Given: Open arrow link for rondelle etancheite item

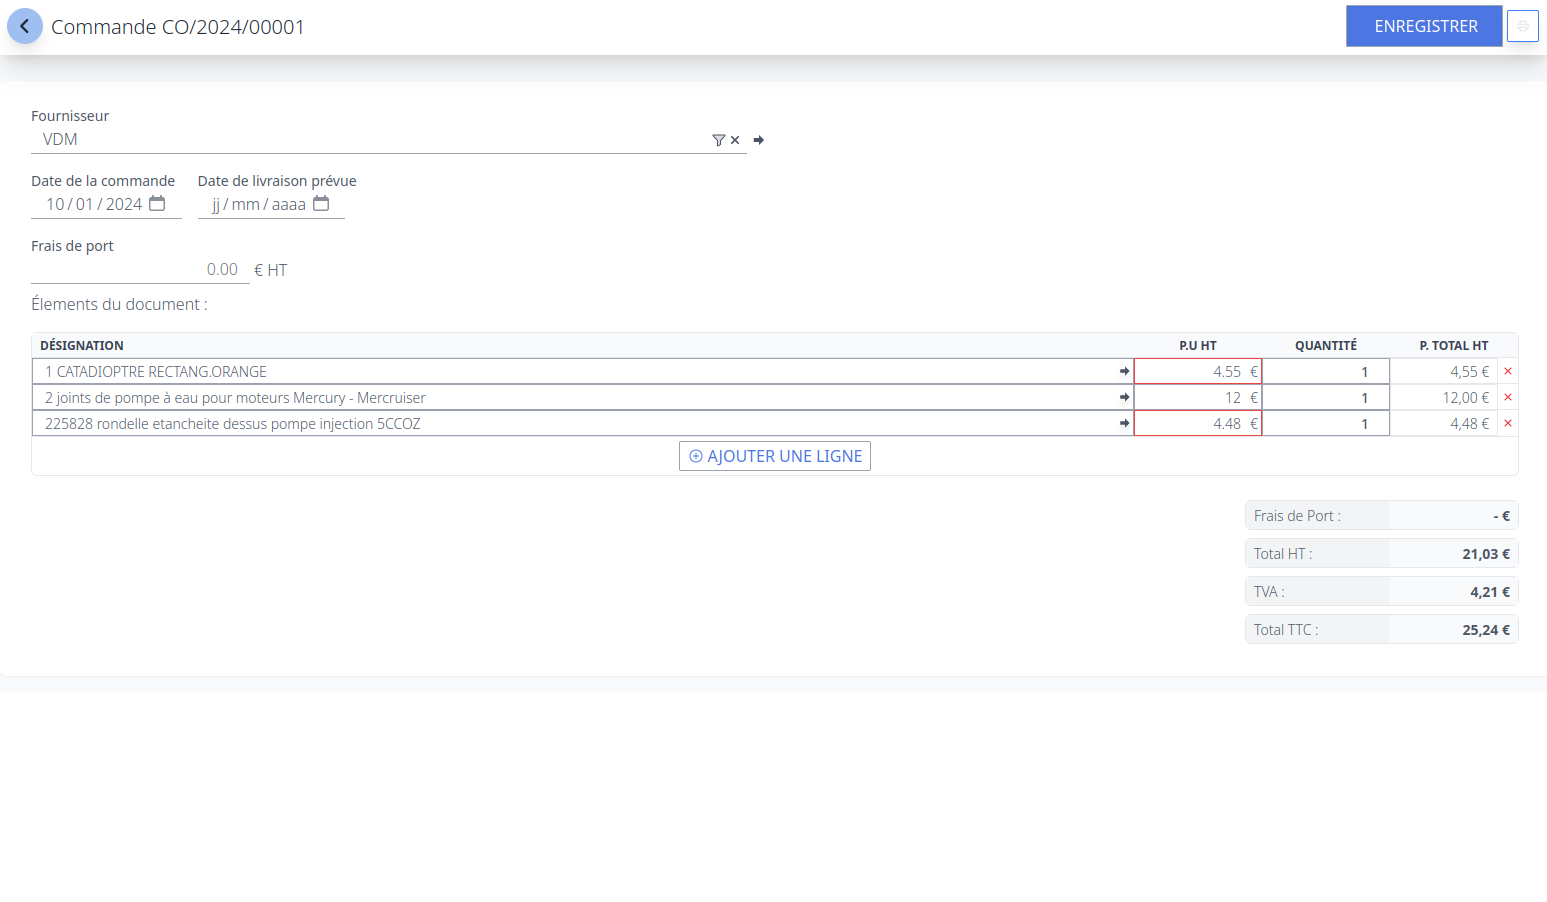Looking at the screenshot, I should pyautogui.click(x=1124, y=424).
